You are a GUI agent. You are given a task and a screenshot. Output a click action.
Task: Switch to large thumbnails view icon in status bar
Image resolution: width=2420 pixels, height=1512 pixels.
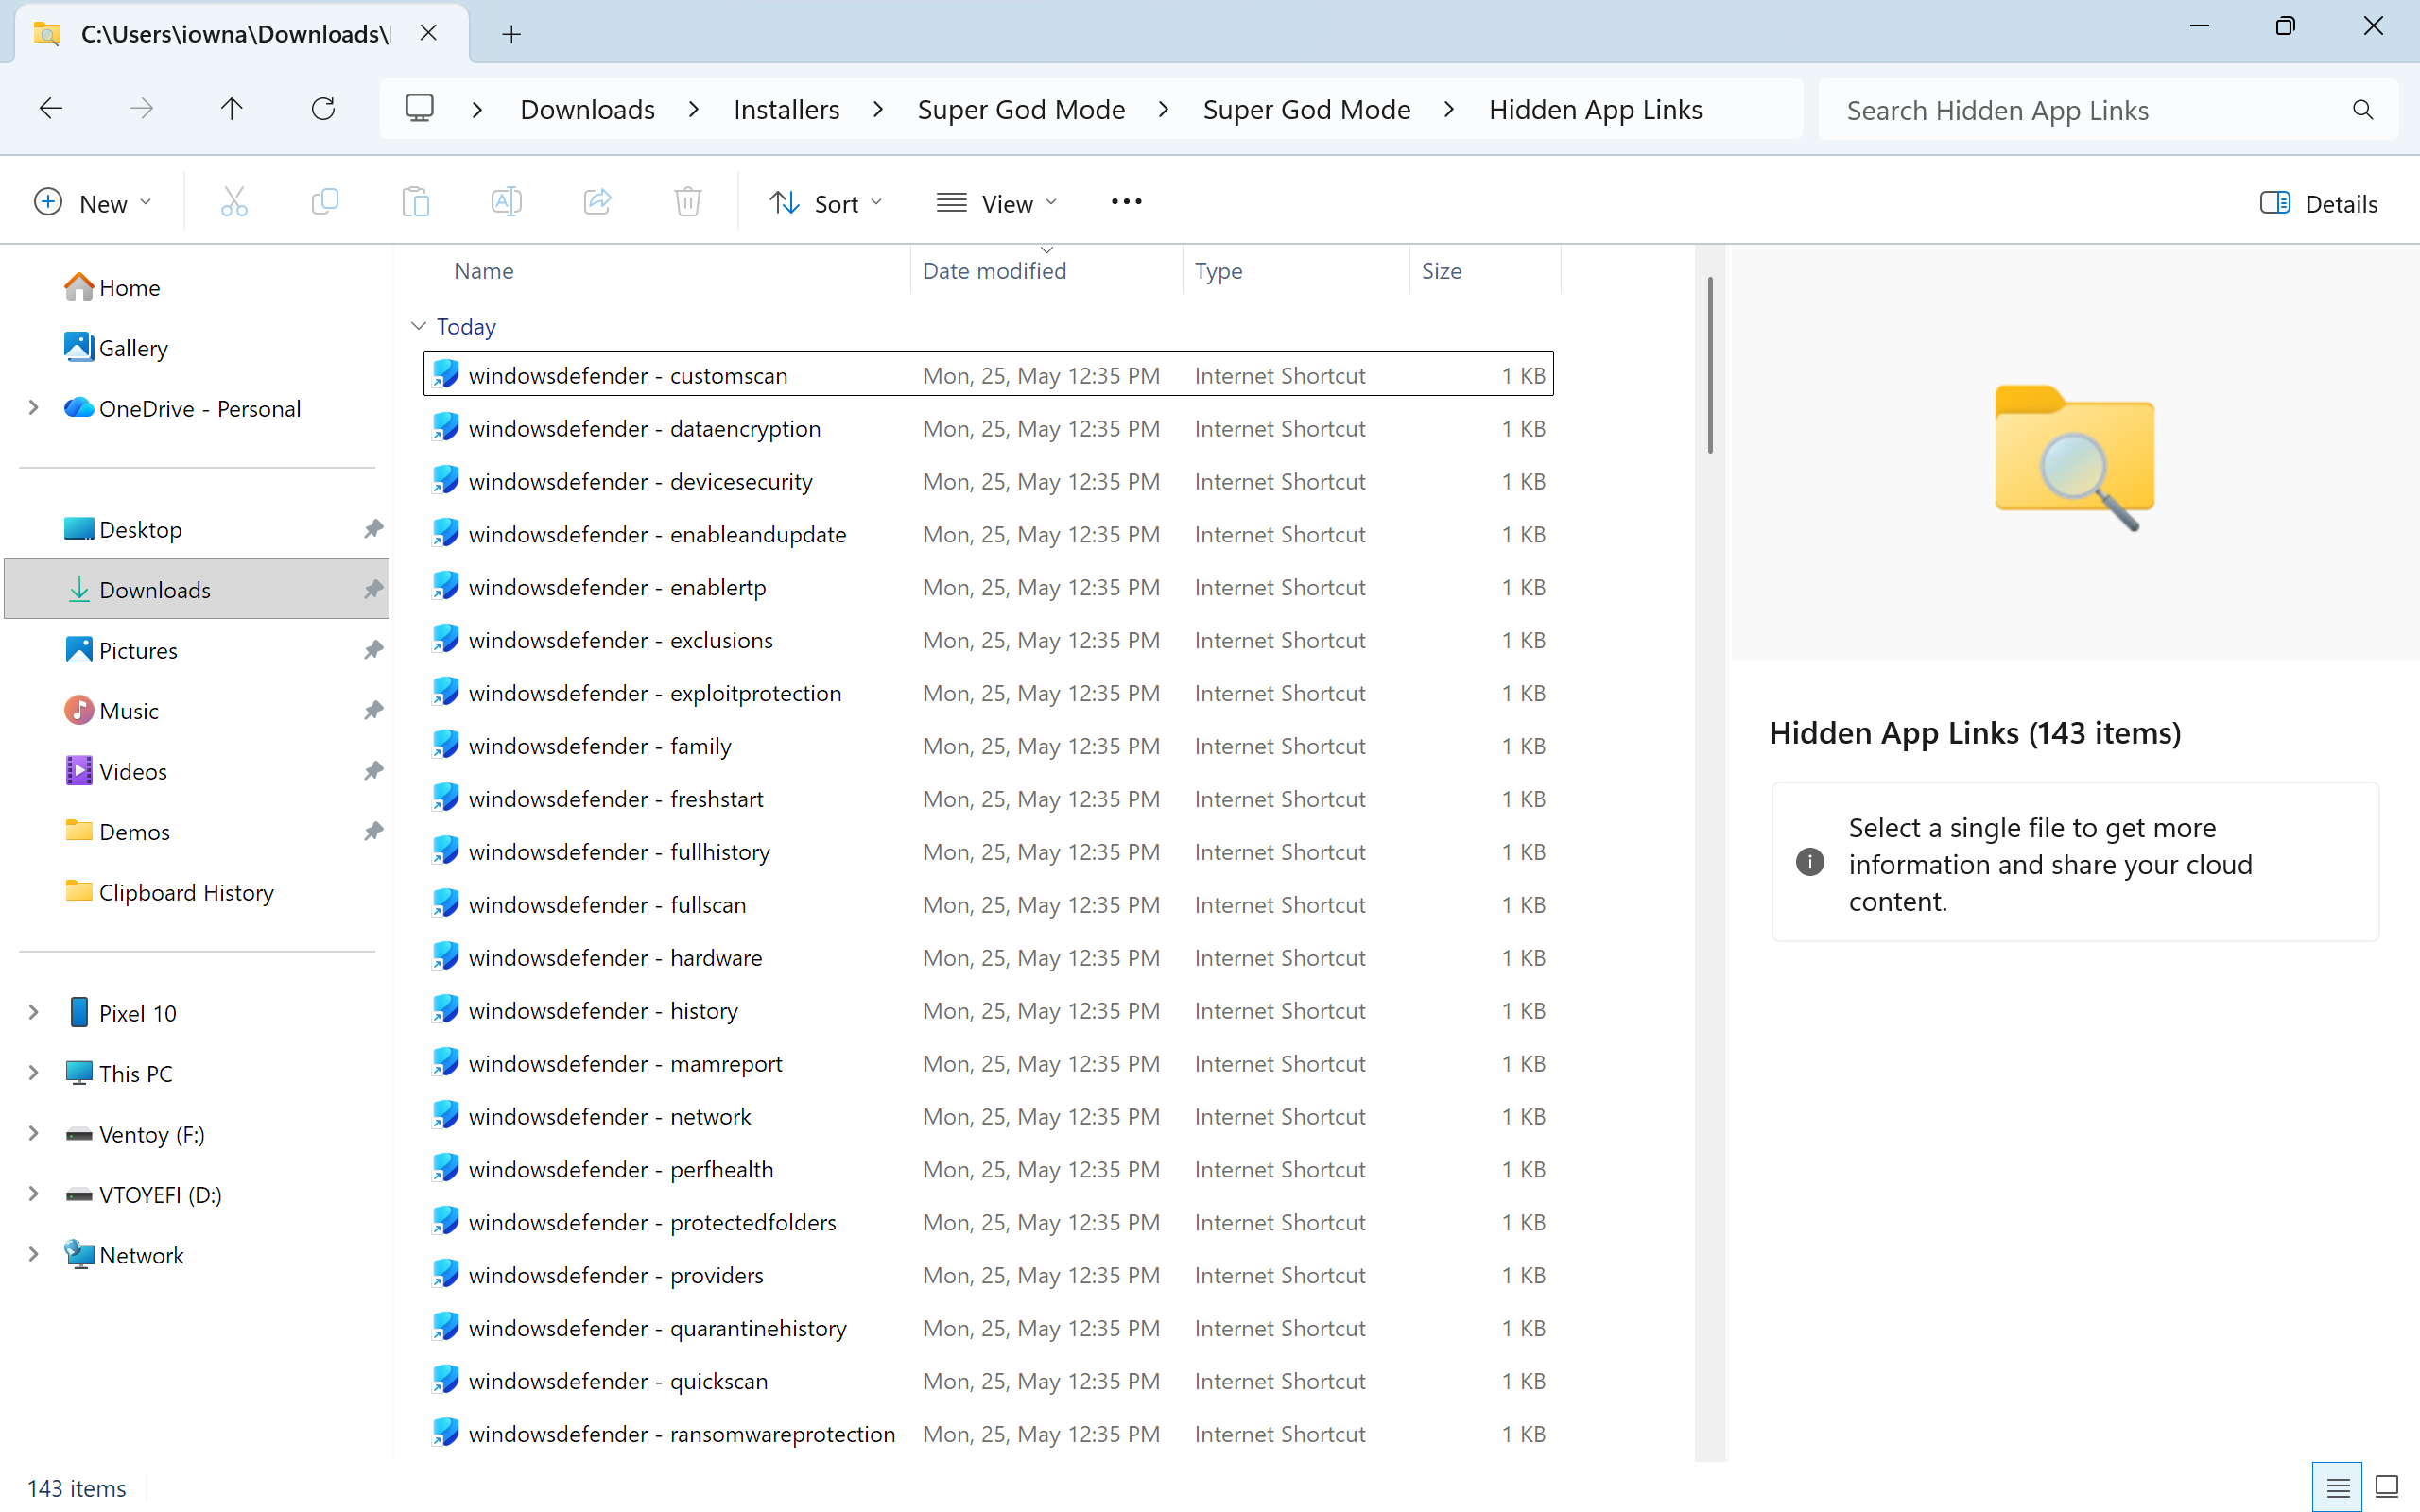pos(2387,1488)
